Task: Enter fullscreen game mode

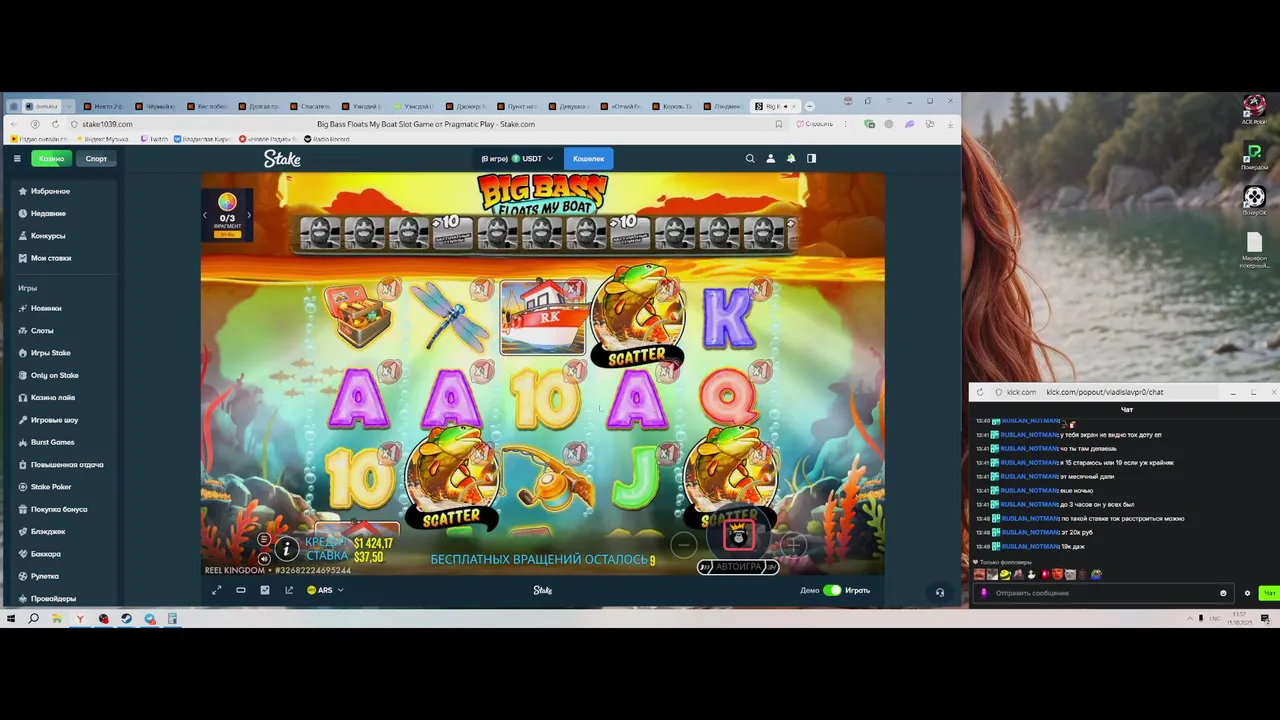Action: (217, 590)
